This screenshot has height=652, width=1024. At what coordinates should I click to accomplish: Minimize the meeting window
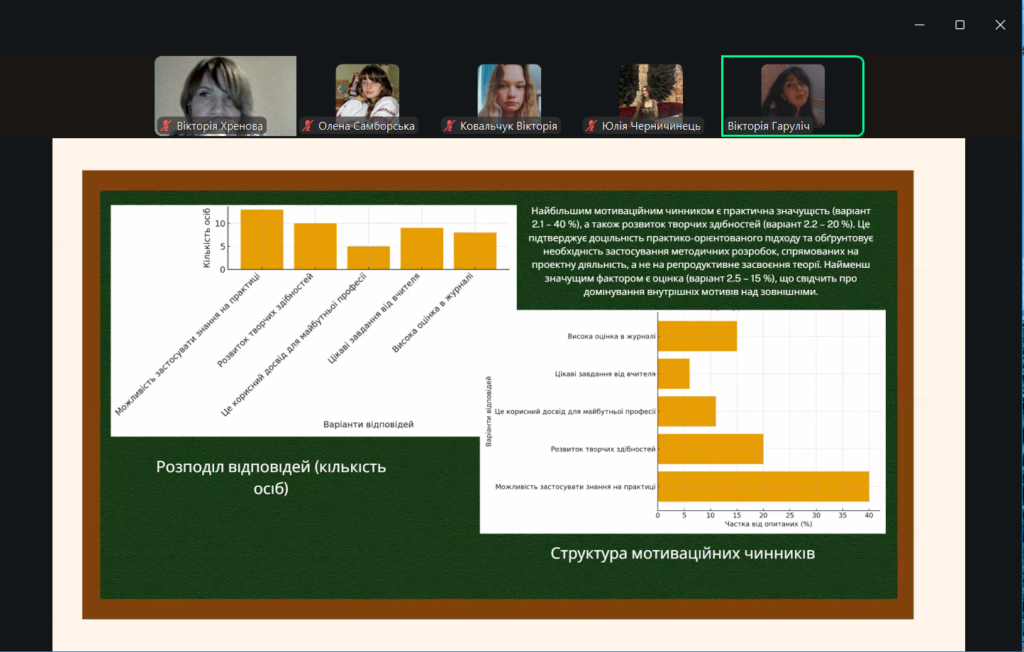coord(918,25)
